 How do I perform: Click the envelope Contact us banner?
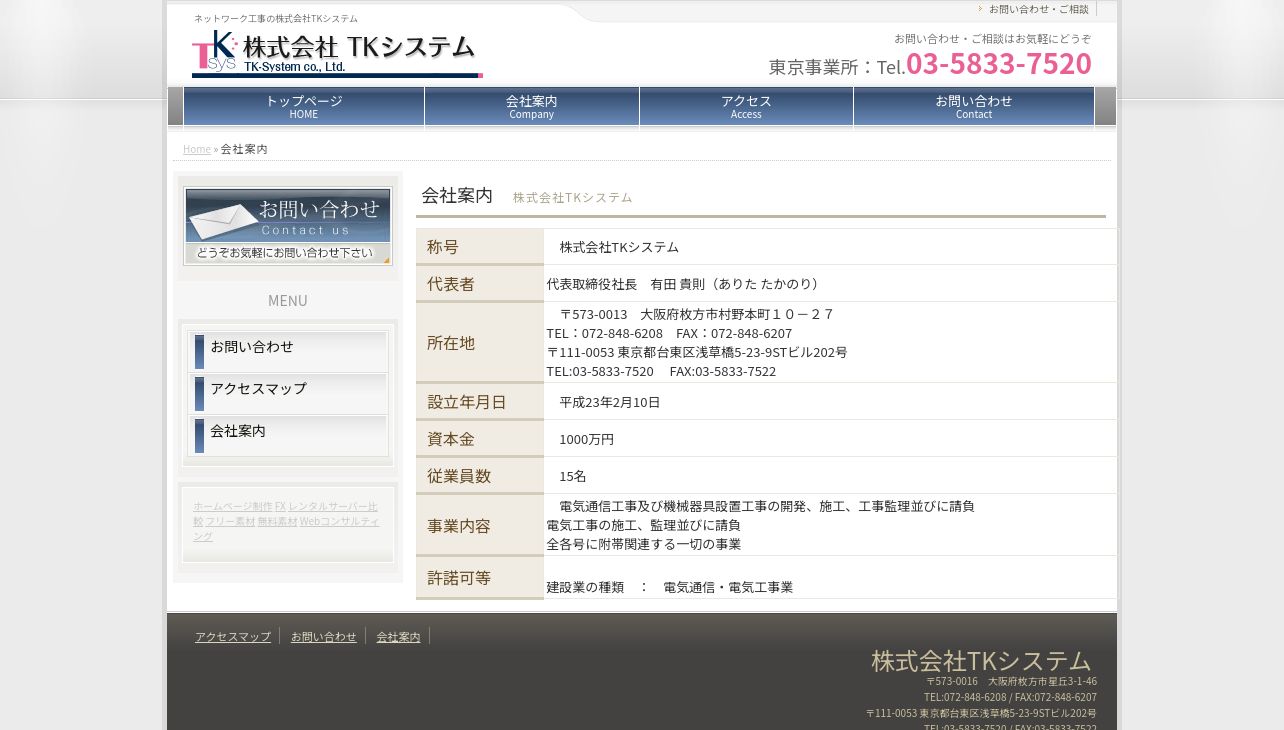(288, 226)
